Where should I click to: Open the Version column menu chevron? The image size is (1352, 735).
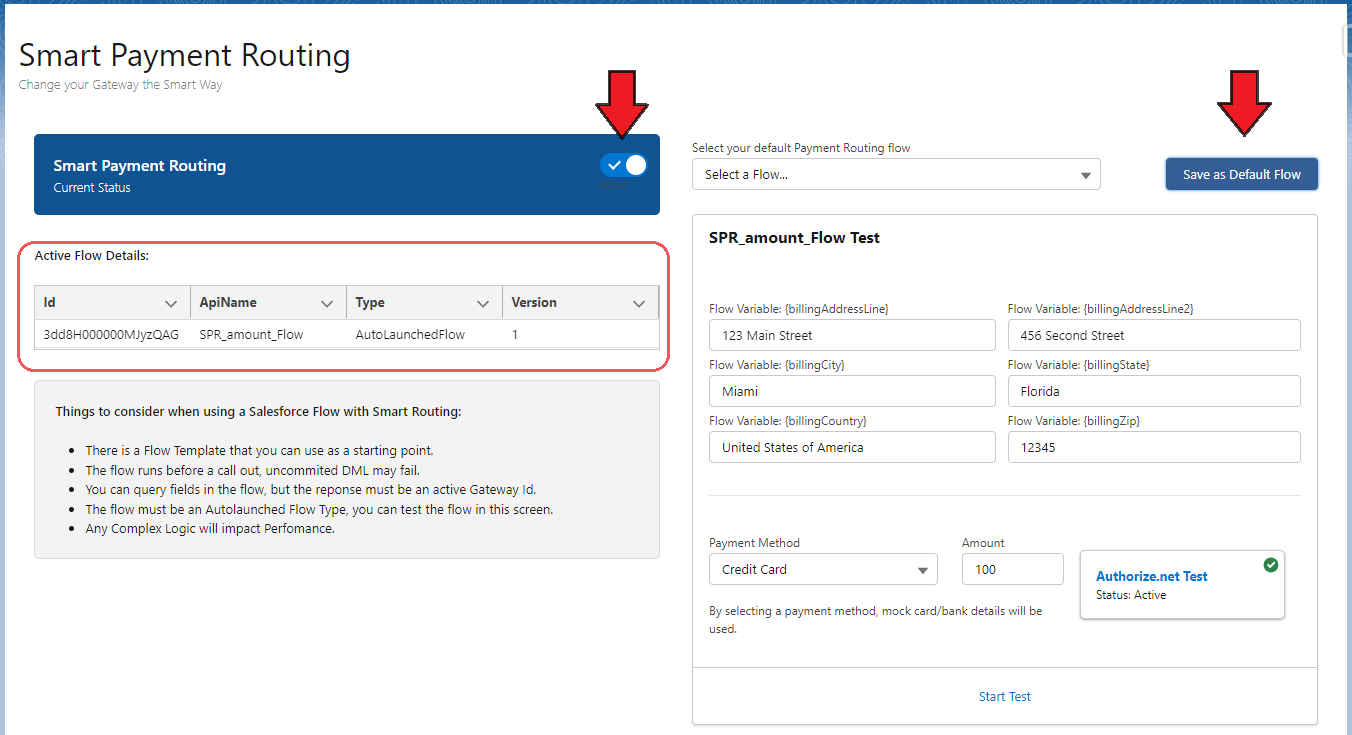point(639,303)
